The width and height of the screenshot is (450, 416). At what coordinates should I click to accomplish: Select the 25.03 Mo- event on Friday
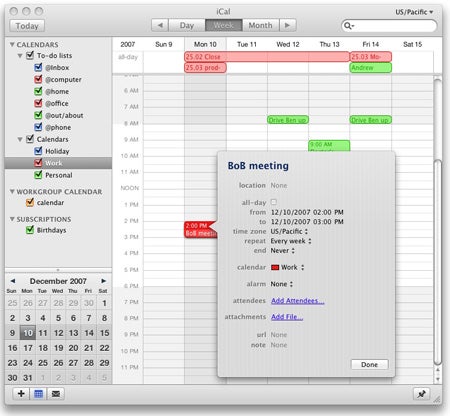click(x=371, y=57)
